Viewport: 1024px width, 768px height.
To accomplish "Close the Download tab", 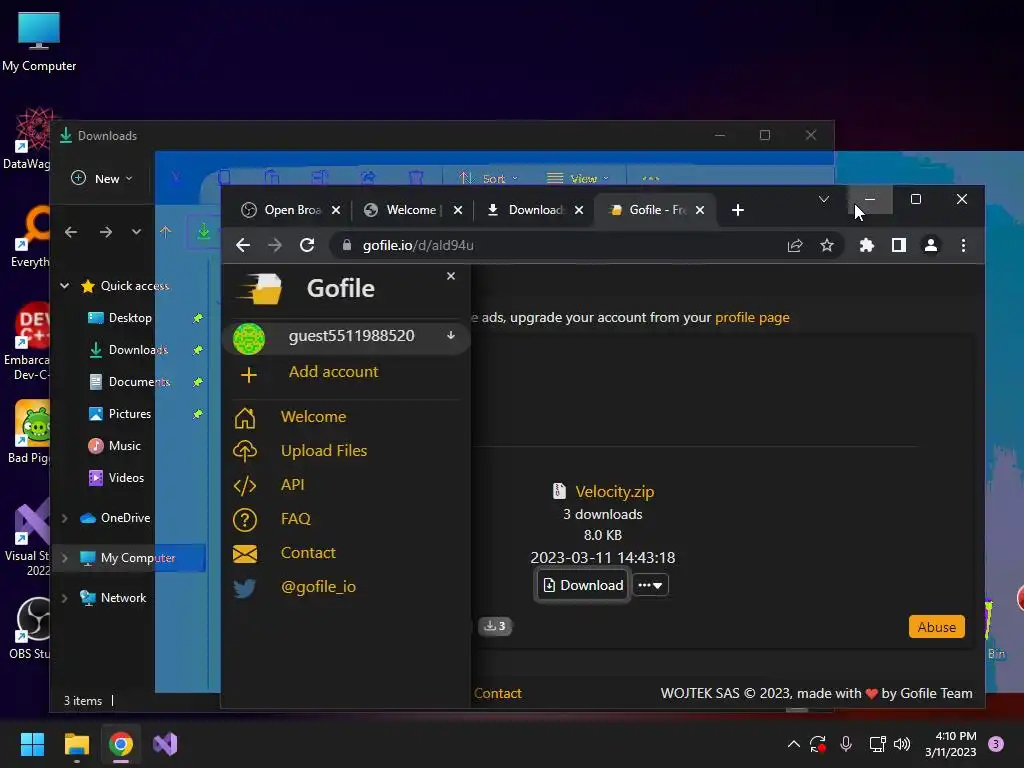I will [579, 210].
